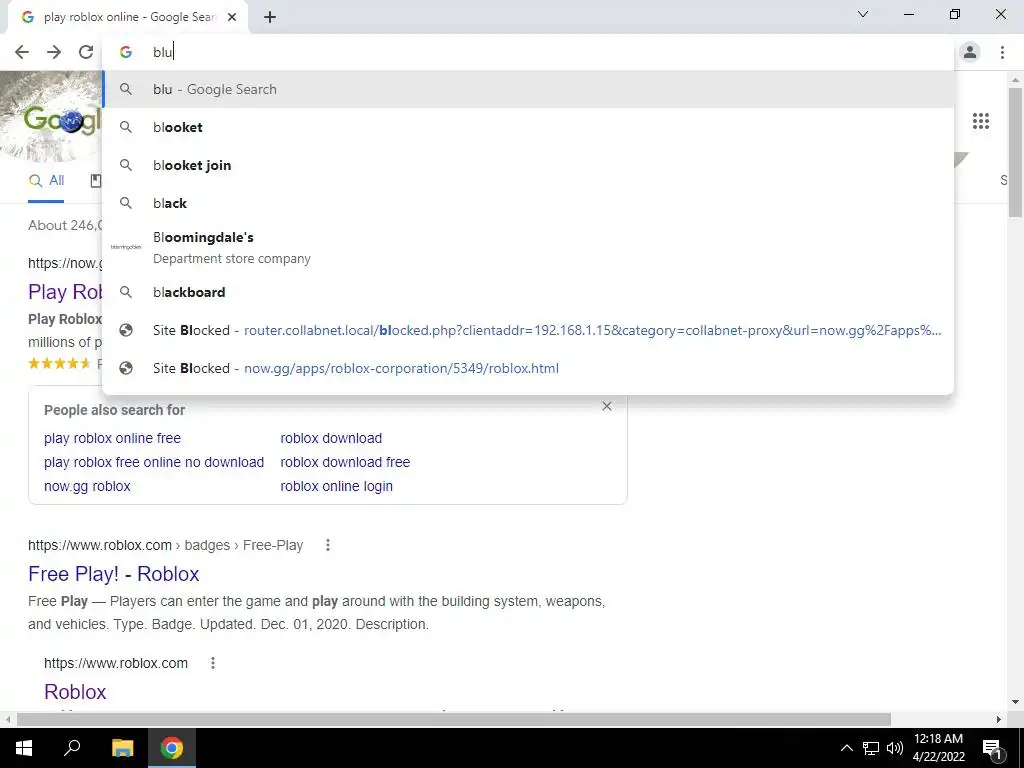The height and width of the screenshot is (768, 1024).
Task: Open 'play roblox free online no download'
Action: [154, 462]
